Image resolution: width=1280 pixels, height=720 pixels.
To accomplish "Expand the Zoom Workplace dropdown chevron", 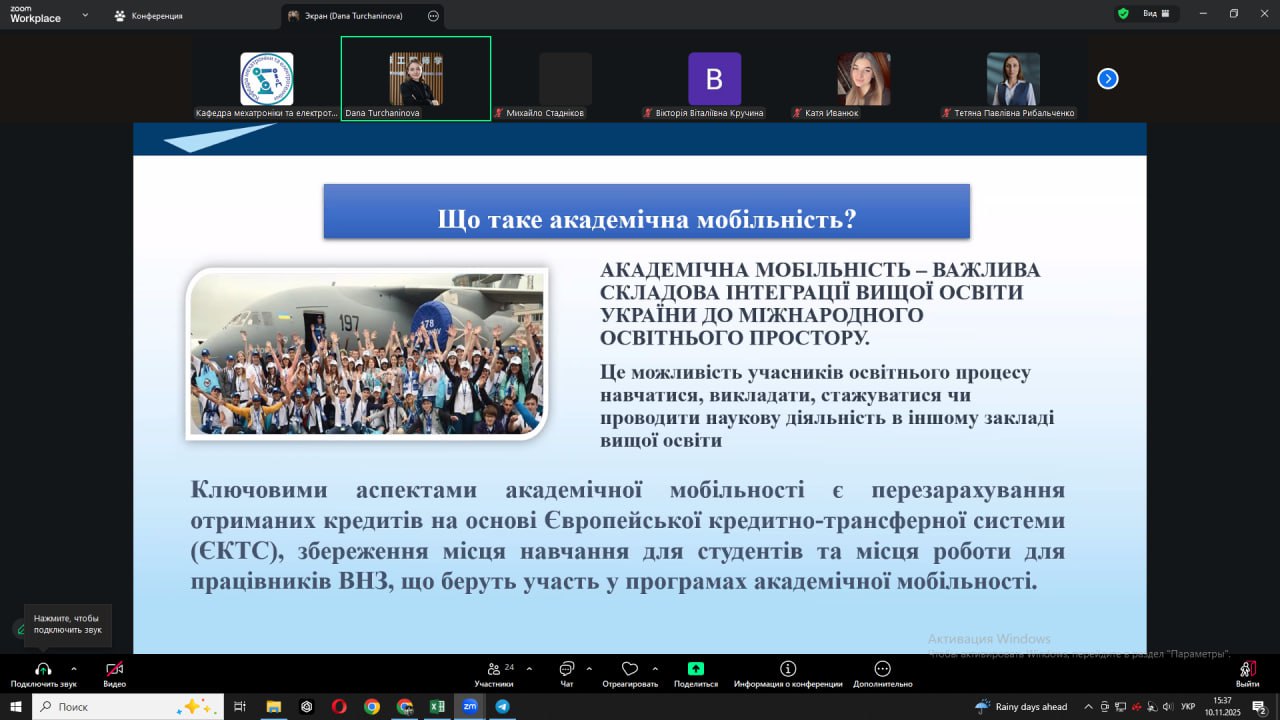I will coord(85,15).
